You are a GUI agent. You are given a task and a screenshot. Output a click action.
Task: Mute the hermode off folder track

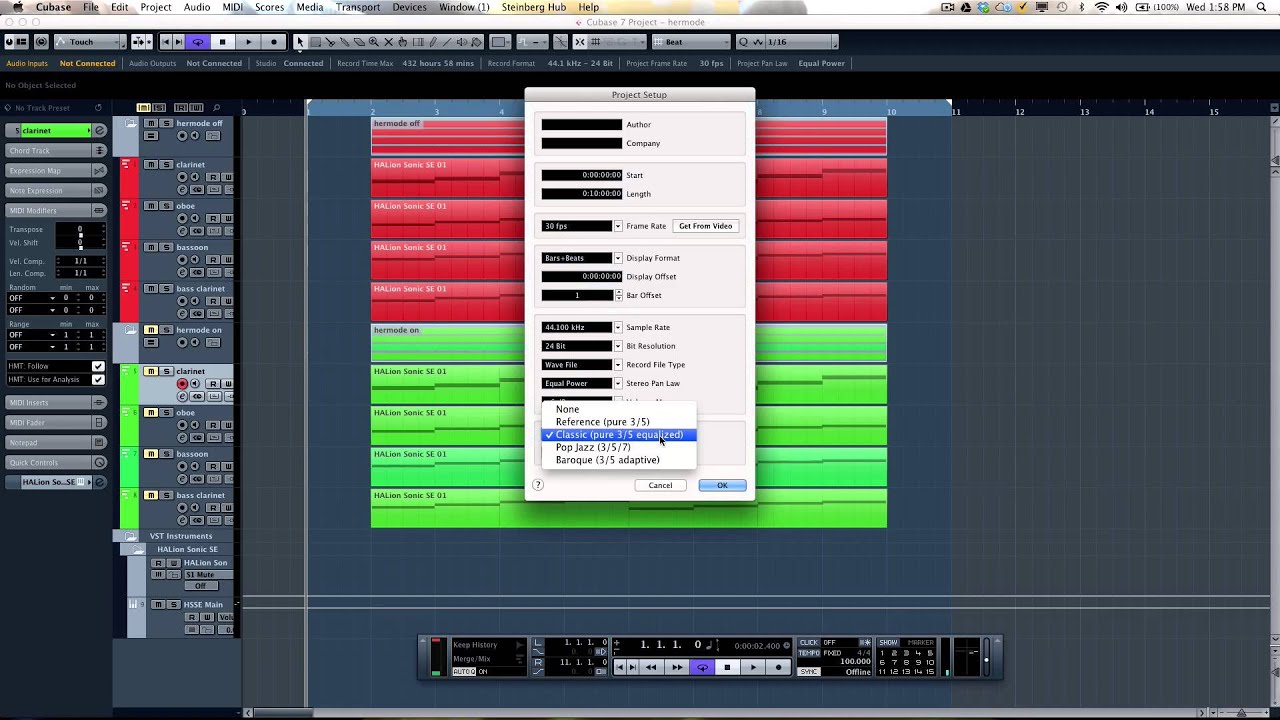click(x=151, y=123)
